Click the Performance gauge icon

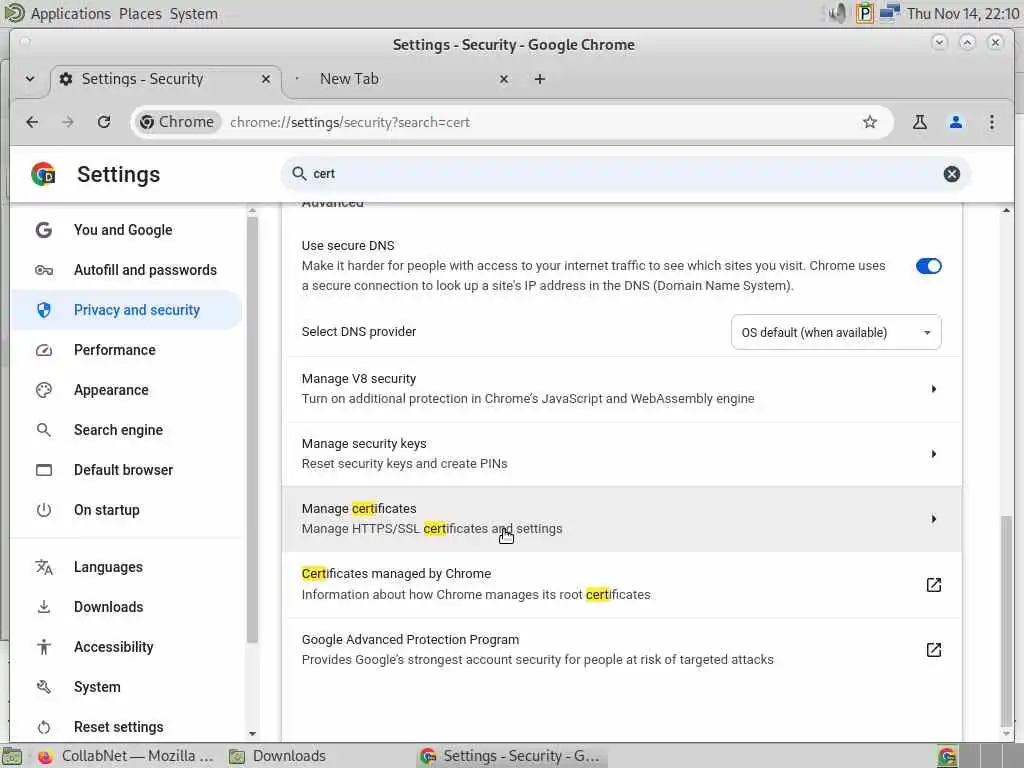(44, 350)
